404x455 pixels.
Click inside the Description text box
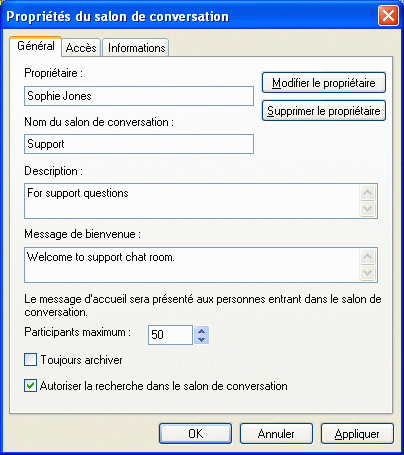(x=192, y=201)
